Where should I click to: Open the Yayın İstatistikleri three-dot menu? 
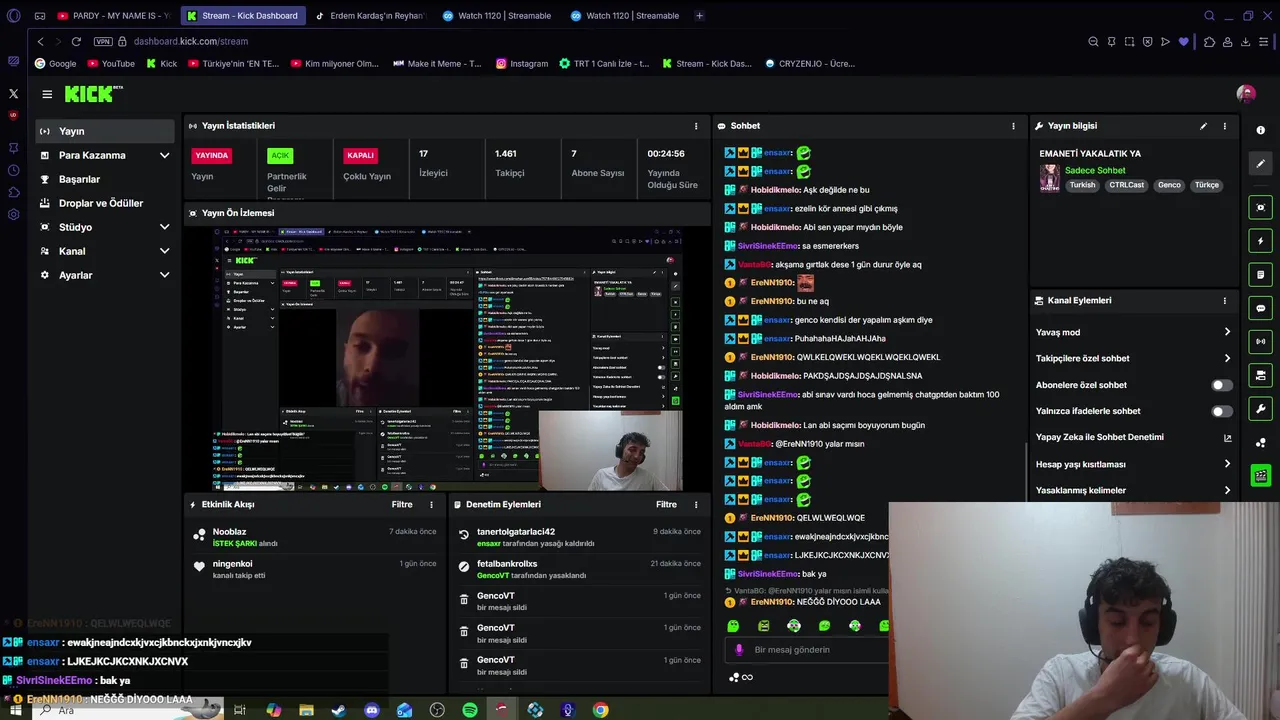[x=696, y=126]
